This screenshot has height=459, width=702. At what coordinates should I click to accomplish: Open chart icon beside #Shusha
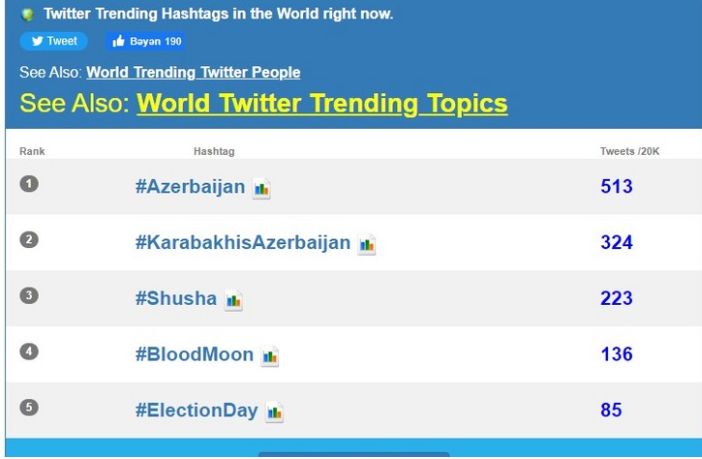tap(233, 300)
